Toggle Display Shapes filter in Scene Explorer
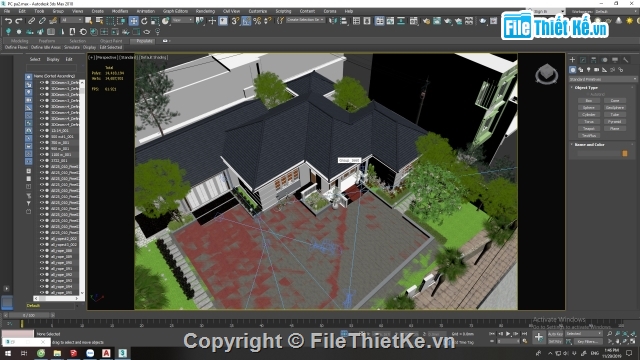The height and width of the screenshot is (360, 640). (29, 84)
